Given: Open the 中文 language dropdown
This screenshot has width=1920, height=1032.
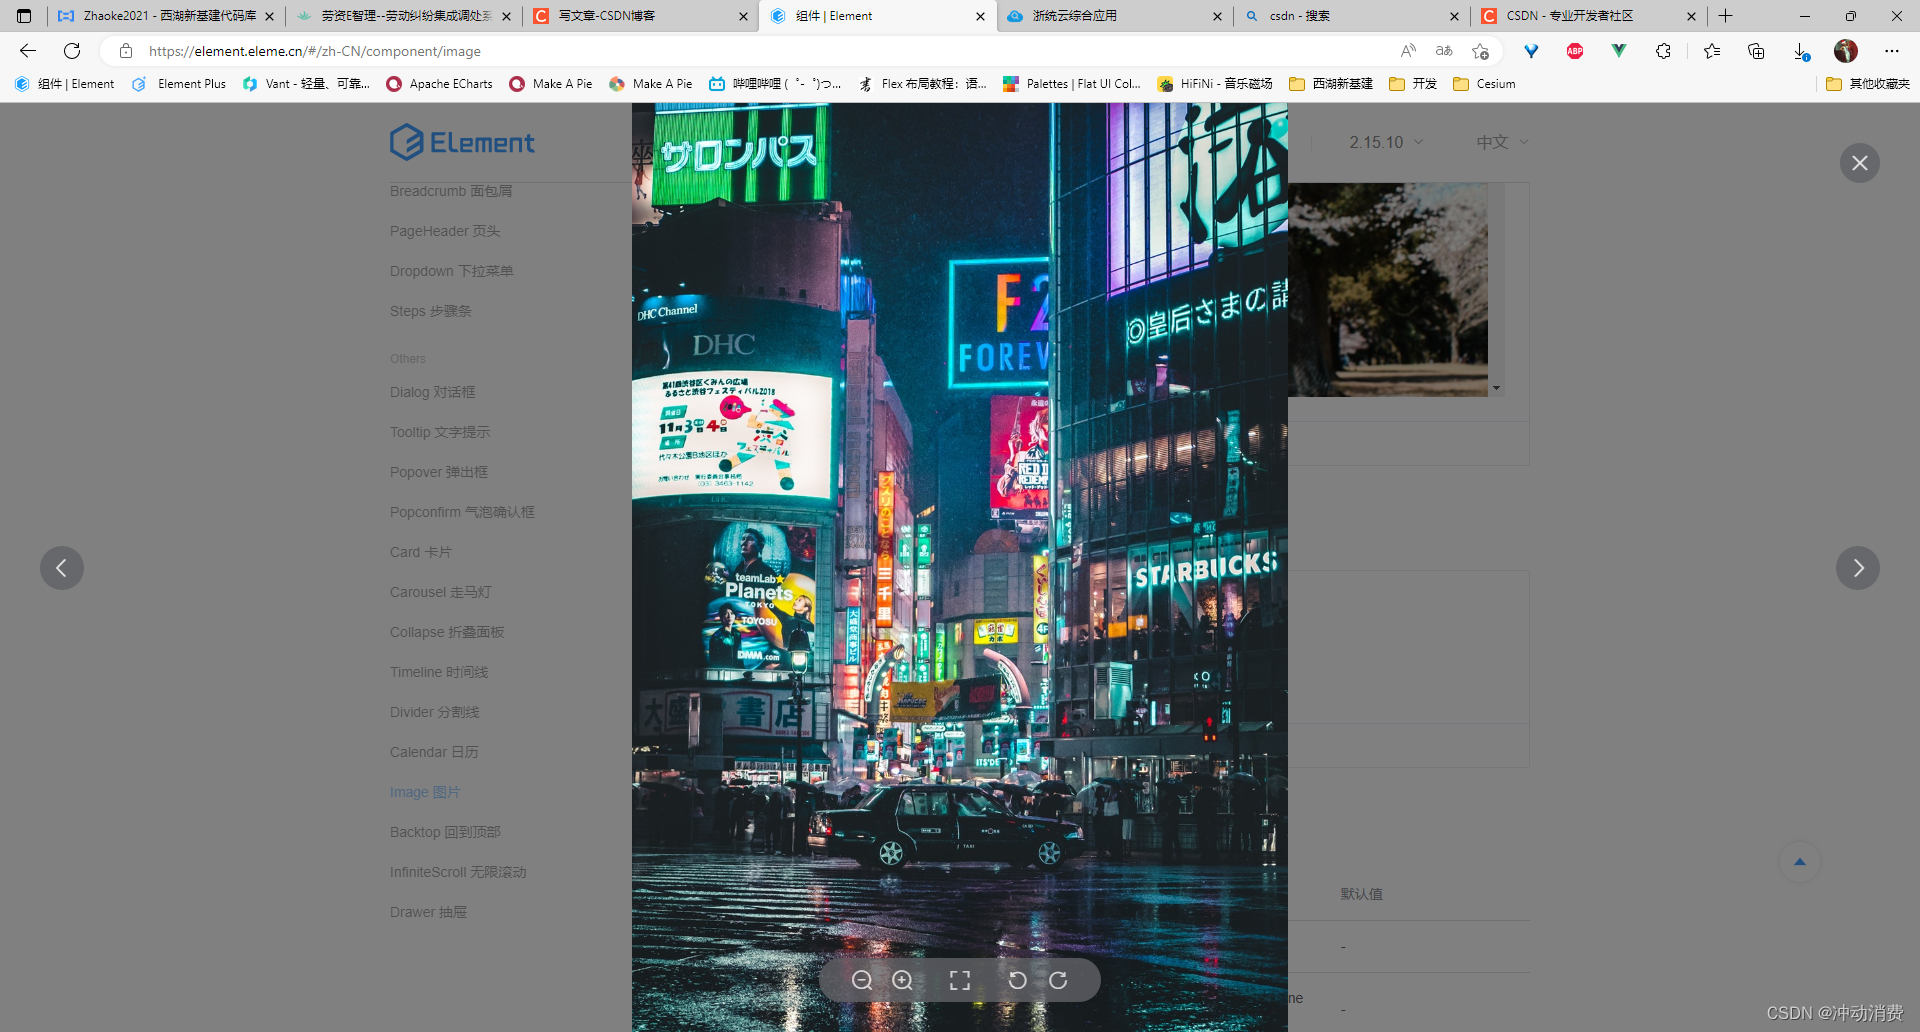Looking at the screenshot, I should coord(1502,142).
